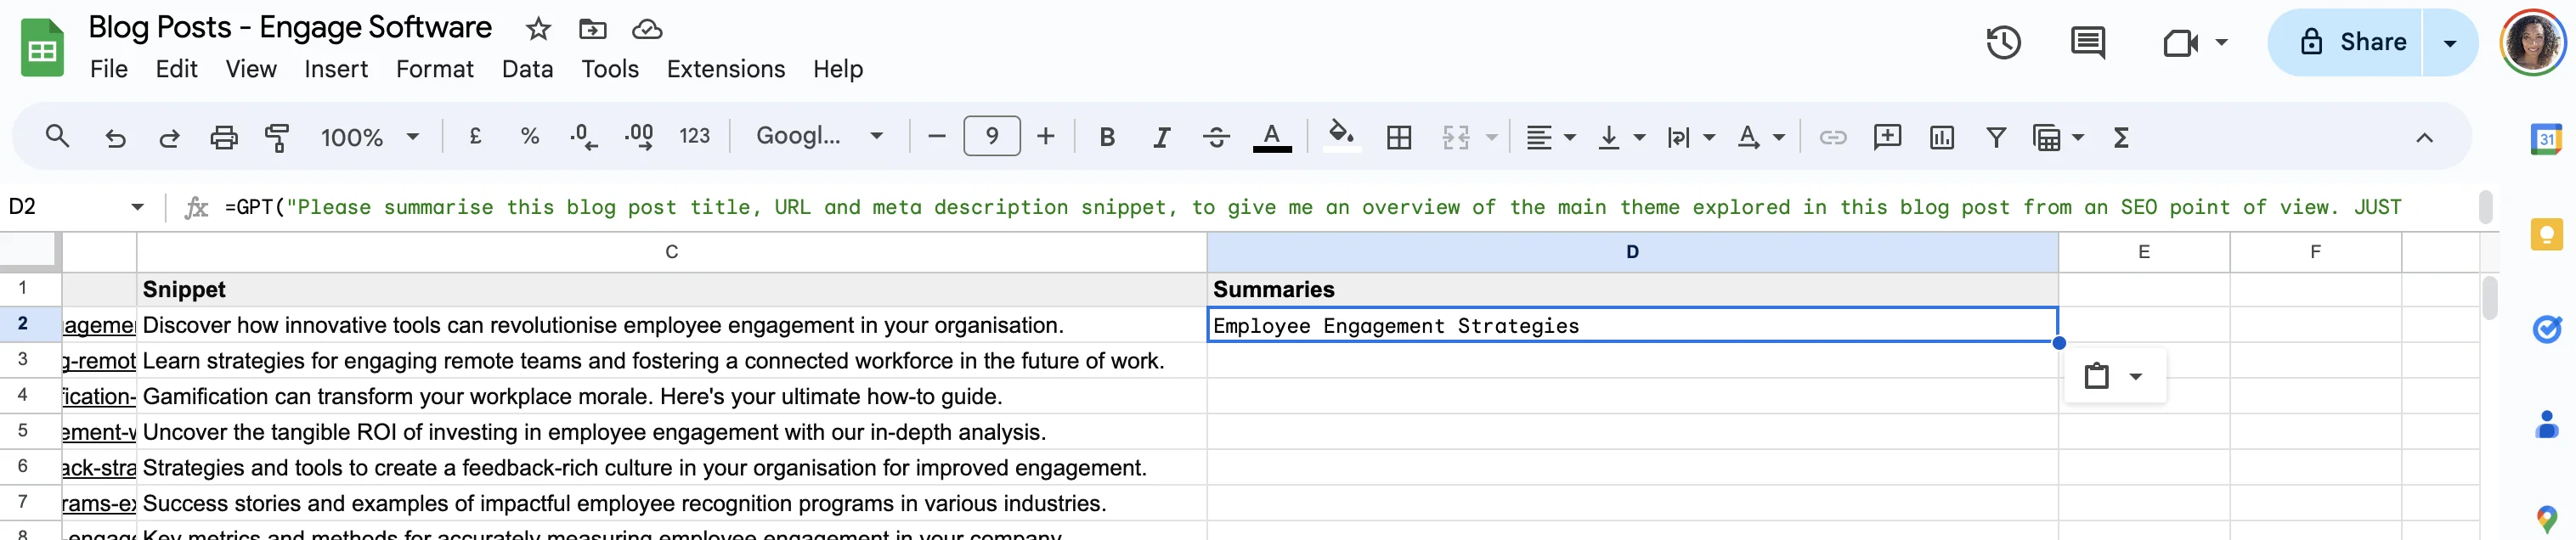Open Google Calendar side panel
The height and width of the screenshot is (540, 2576).
(2546, 139)
